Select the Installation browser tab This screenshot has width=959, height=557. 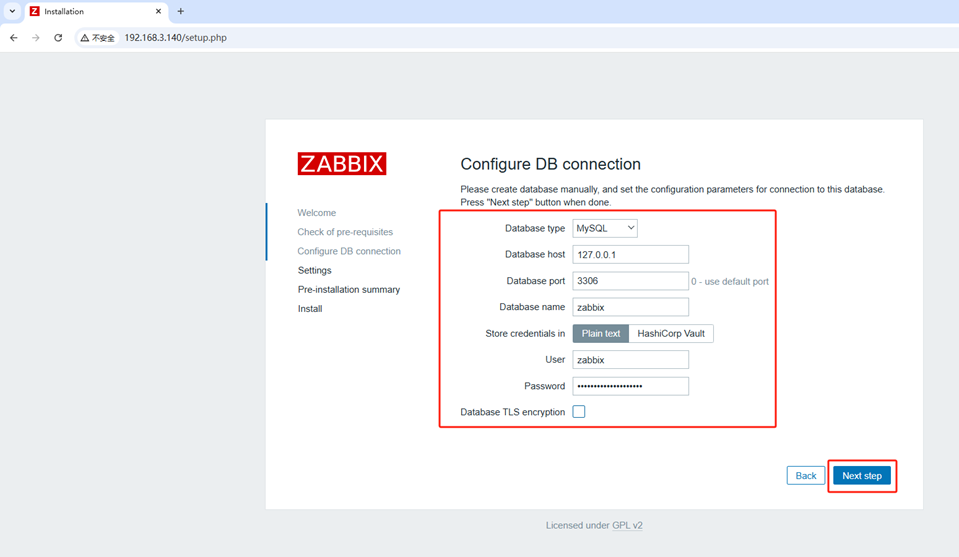[x=96, y=12]
